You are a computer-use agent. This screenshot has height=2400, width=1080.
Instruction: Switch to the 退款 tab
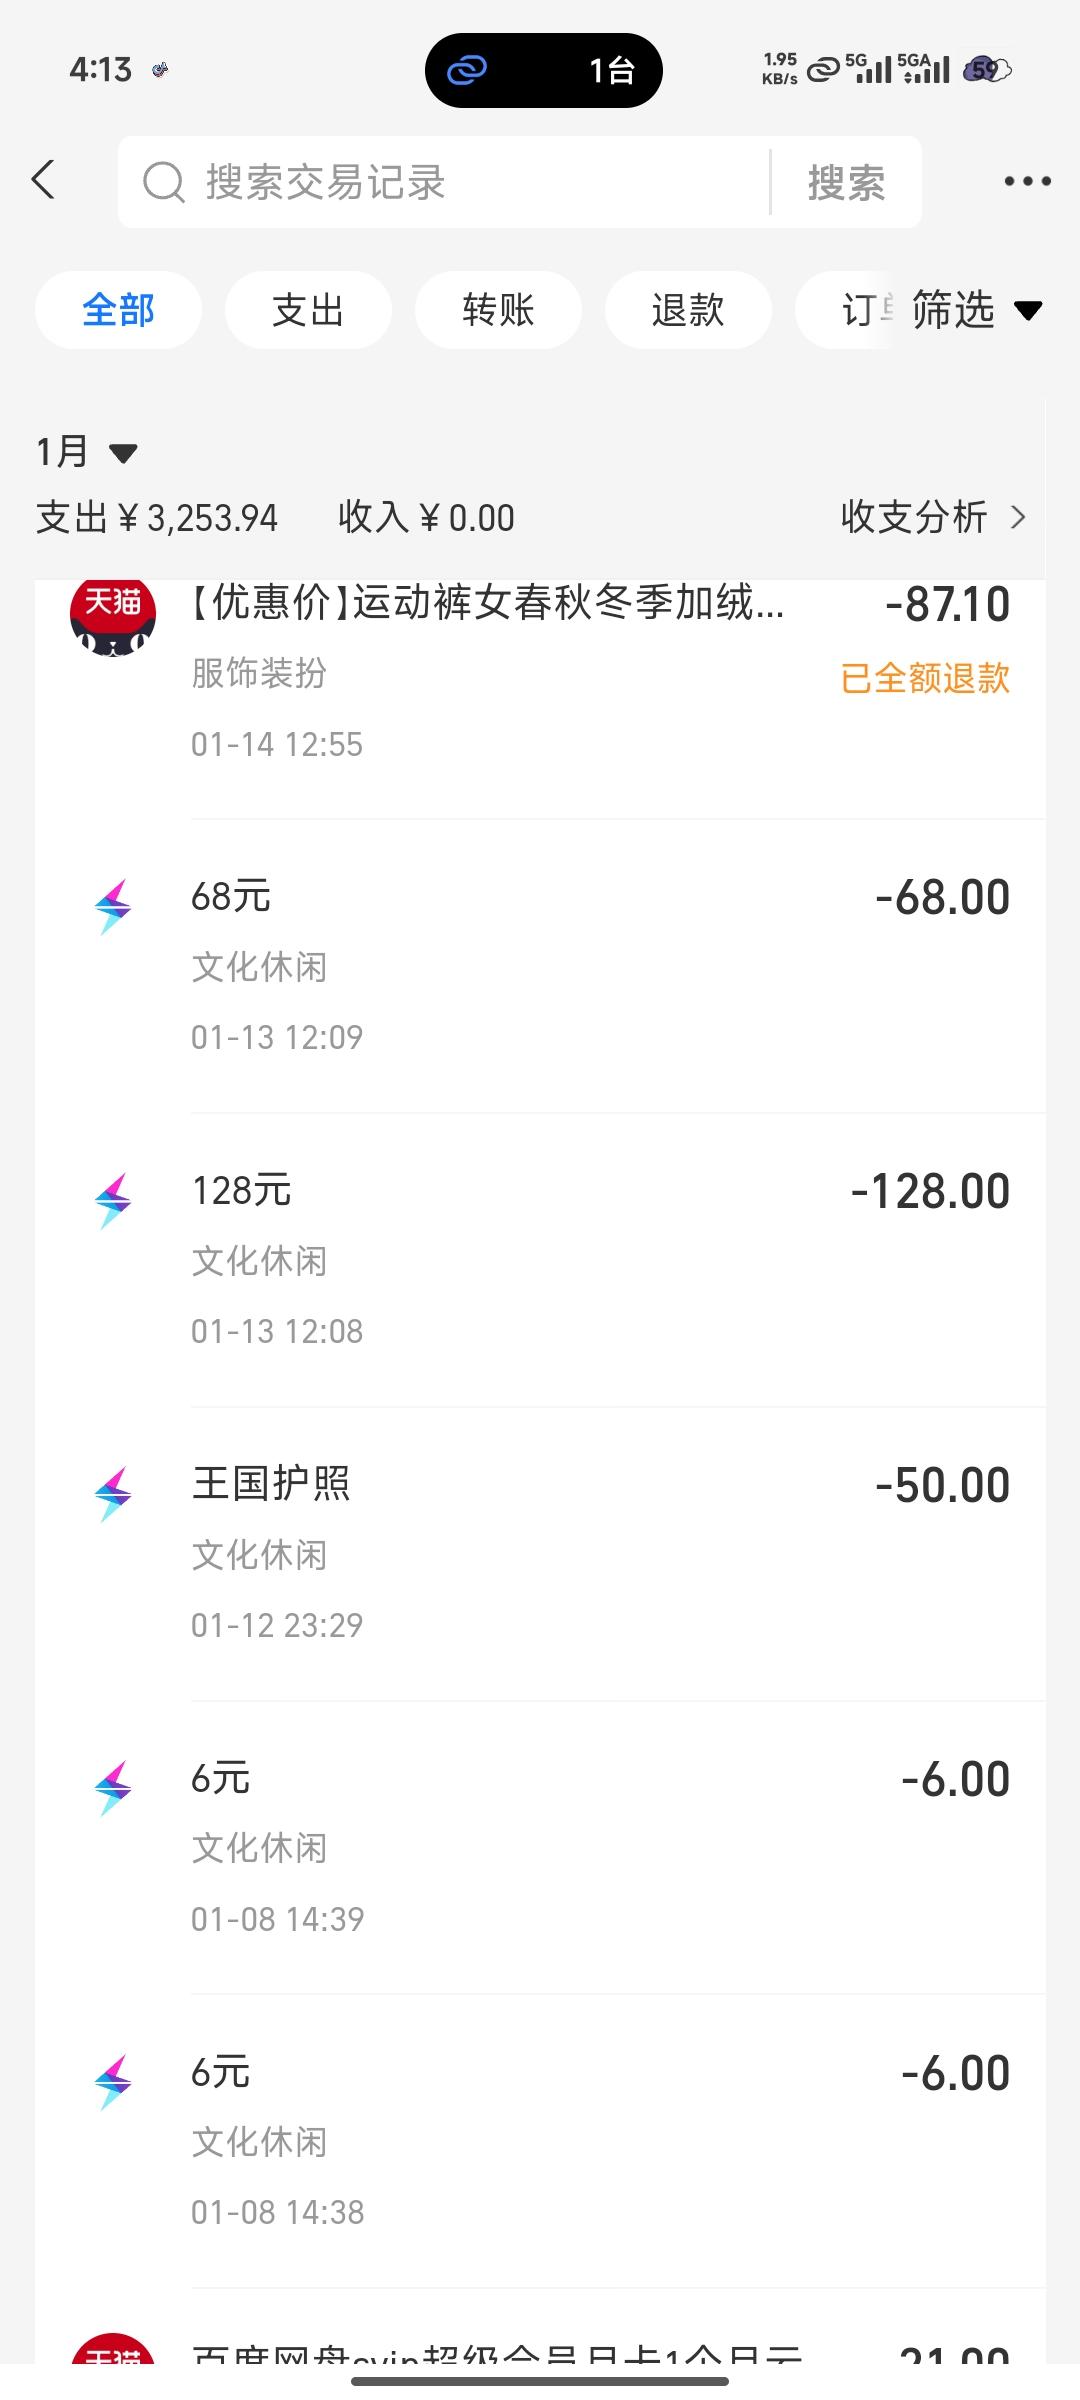688,310
